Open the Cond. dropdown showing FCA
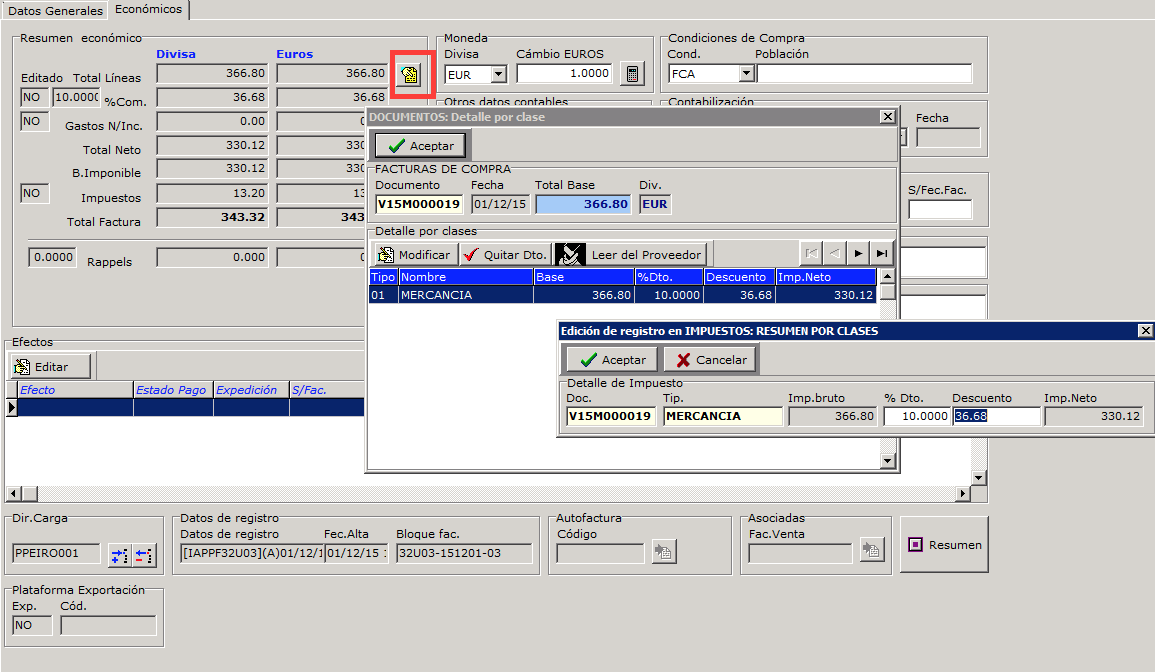 745,74
